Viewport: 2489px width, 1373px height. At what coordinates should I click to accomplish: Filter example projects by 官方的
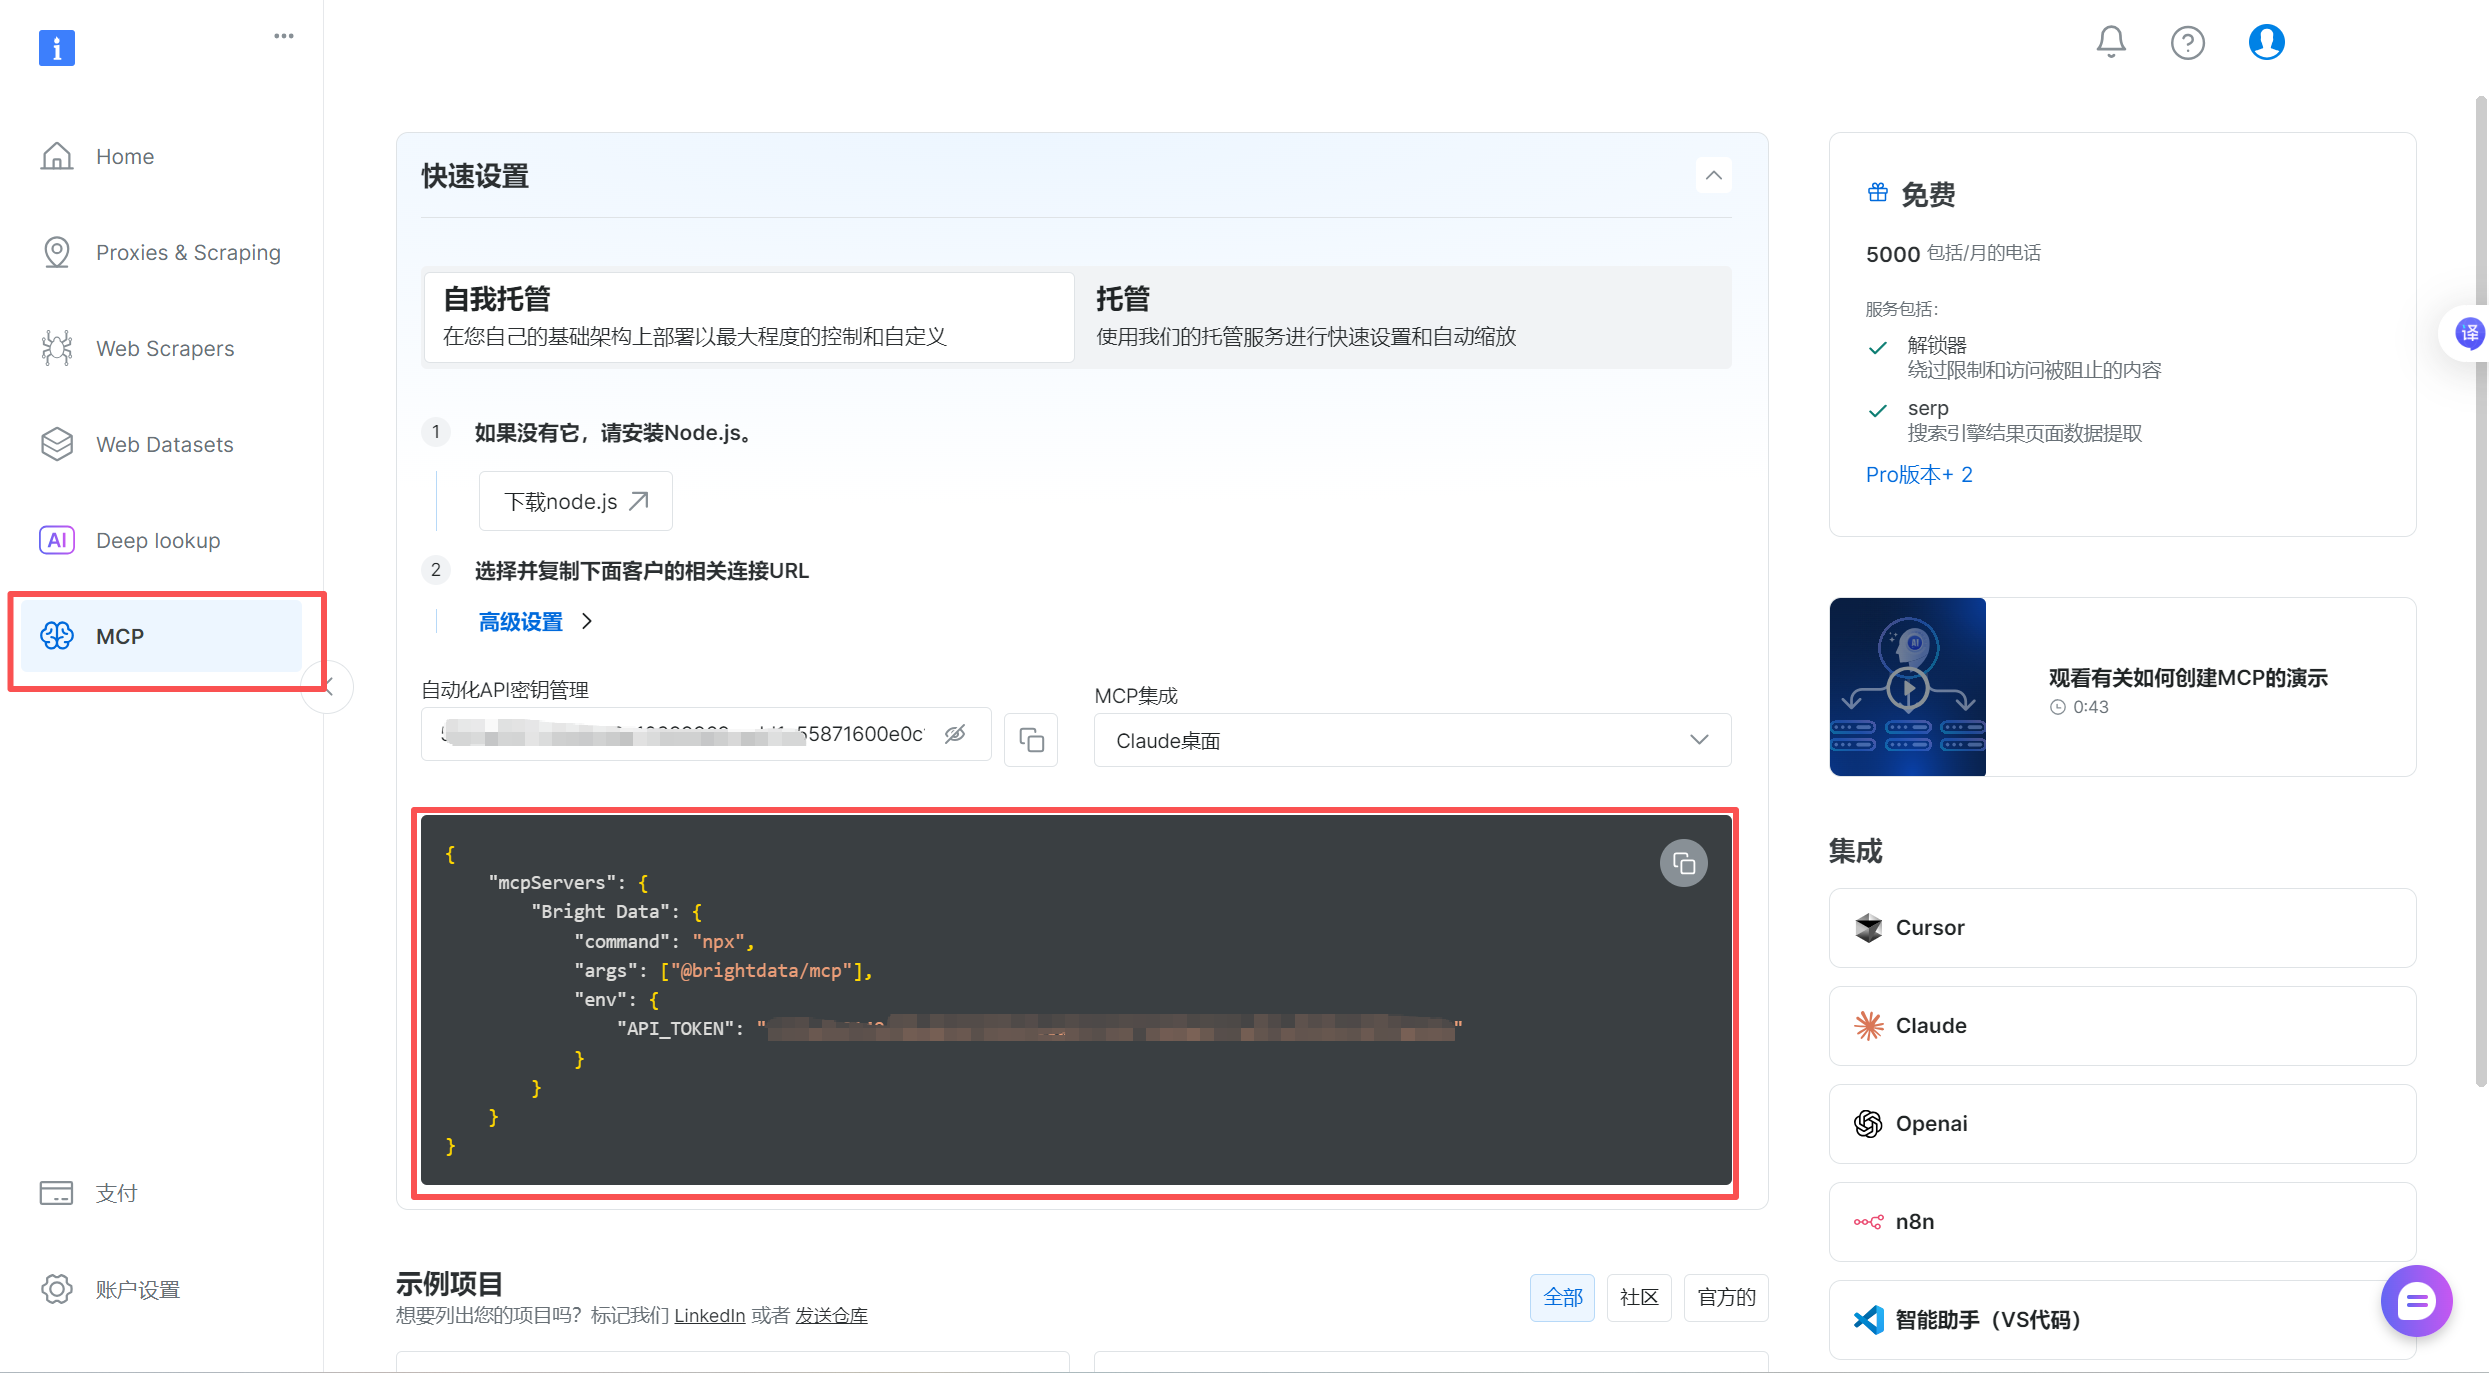tap(1726, 1297)
